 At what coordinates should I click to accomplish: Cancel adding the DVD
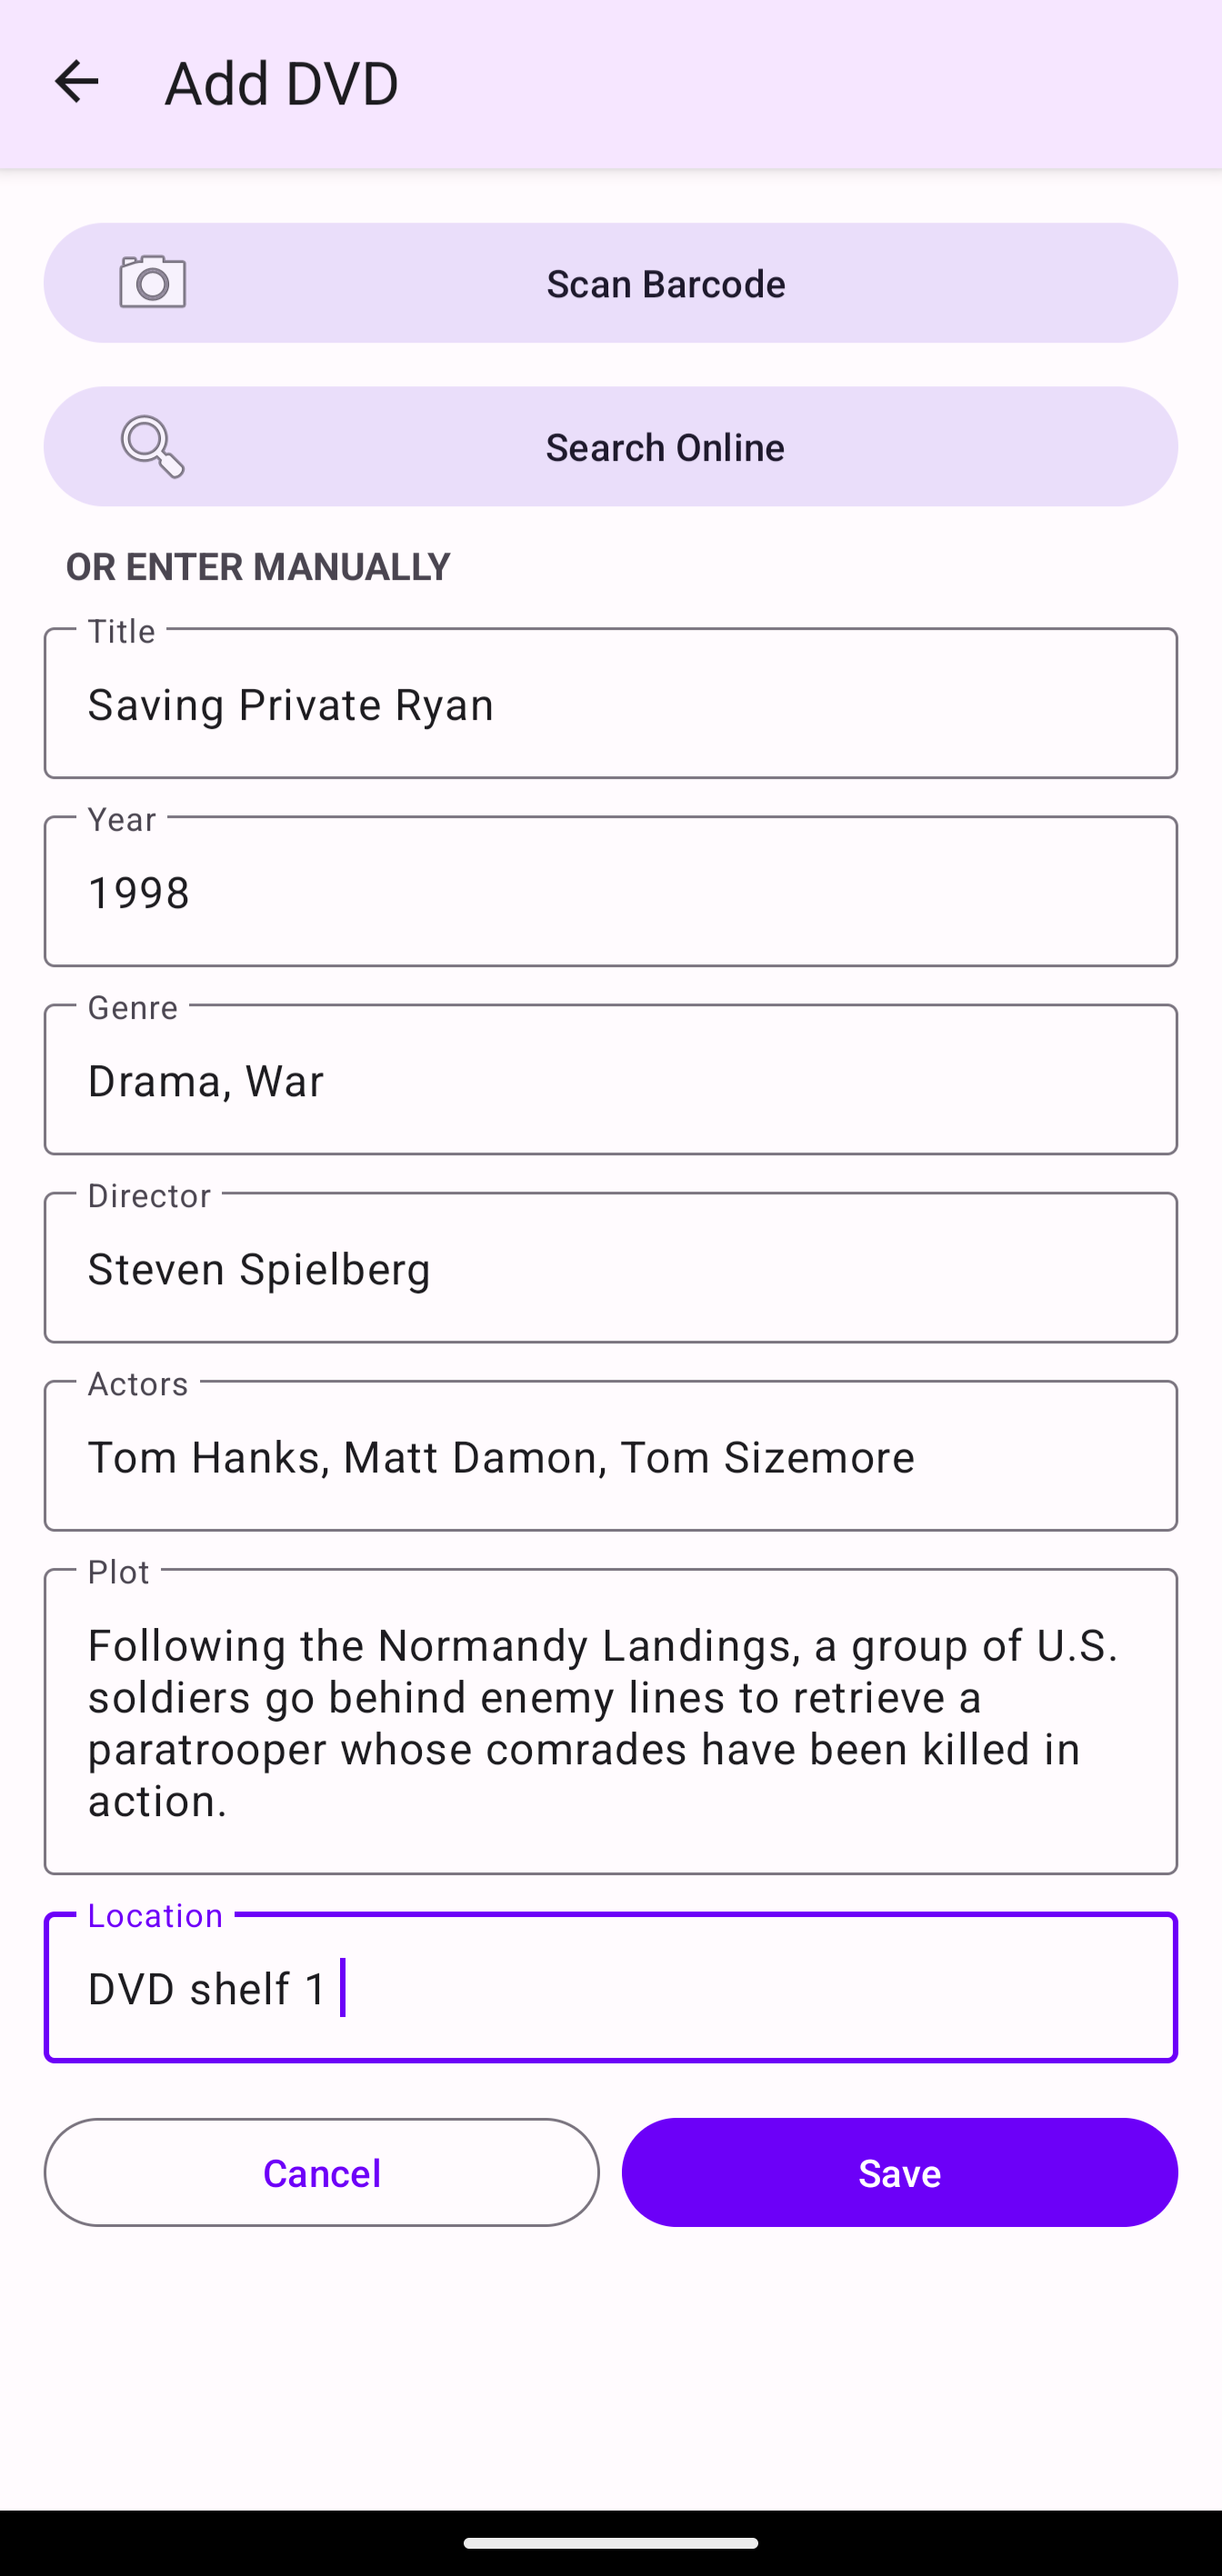321,2172
